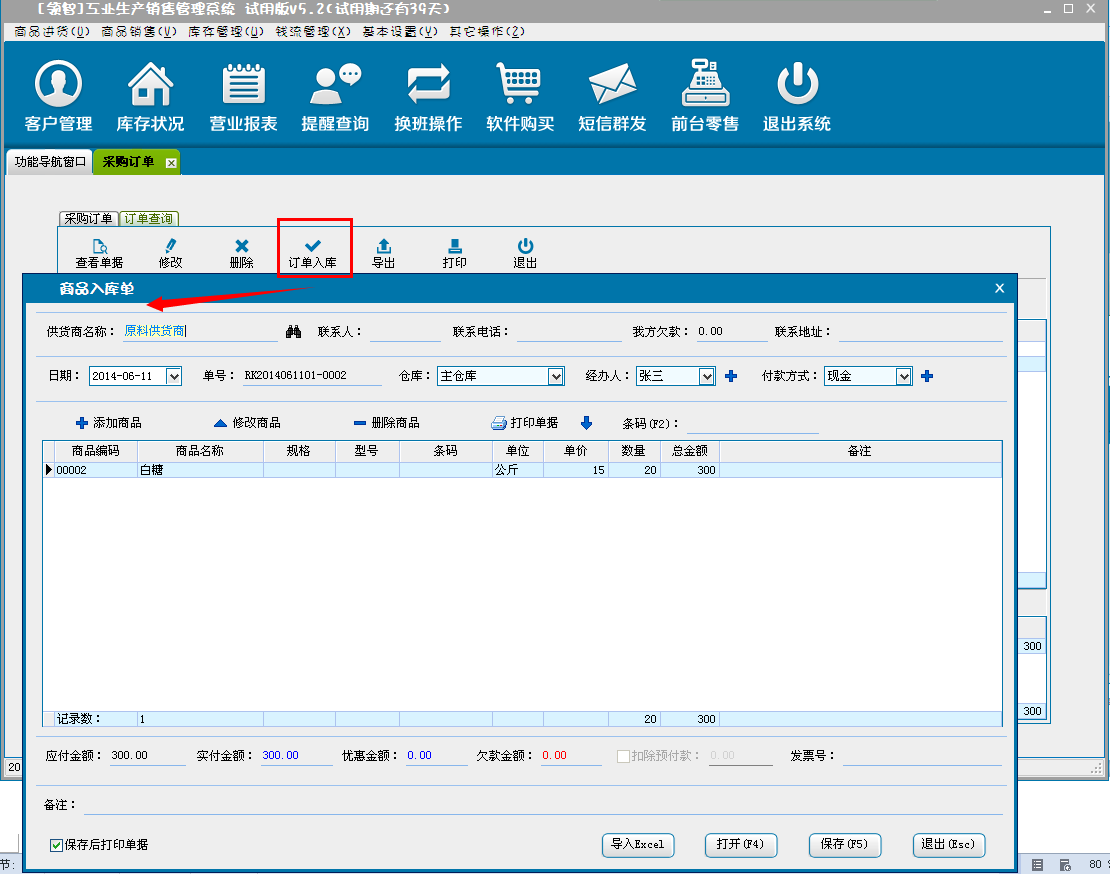
Task: Open 前台零售 cash register icon
Action: [705, 85]
